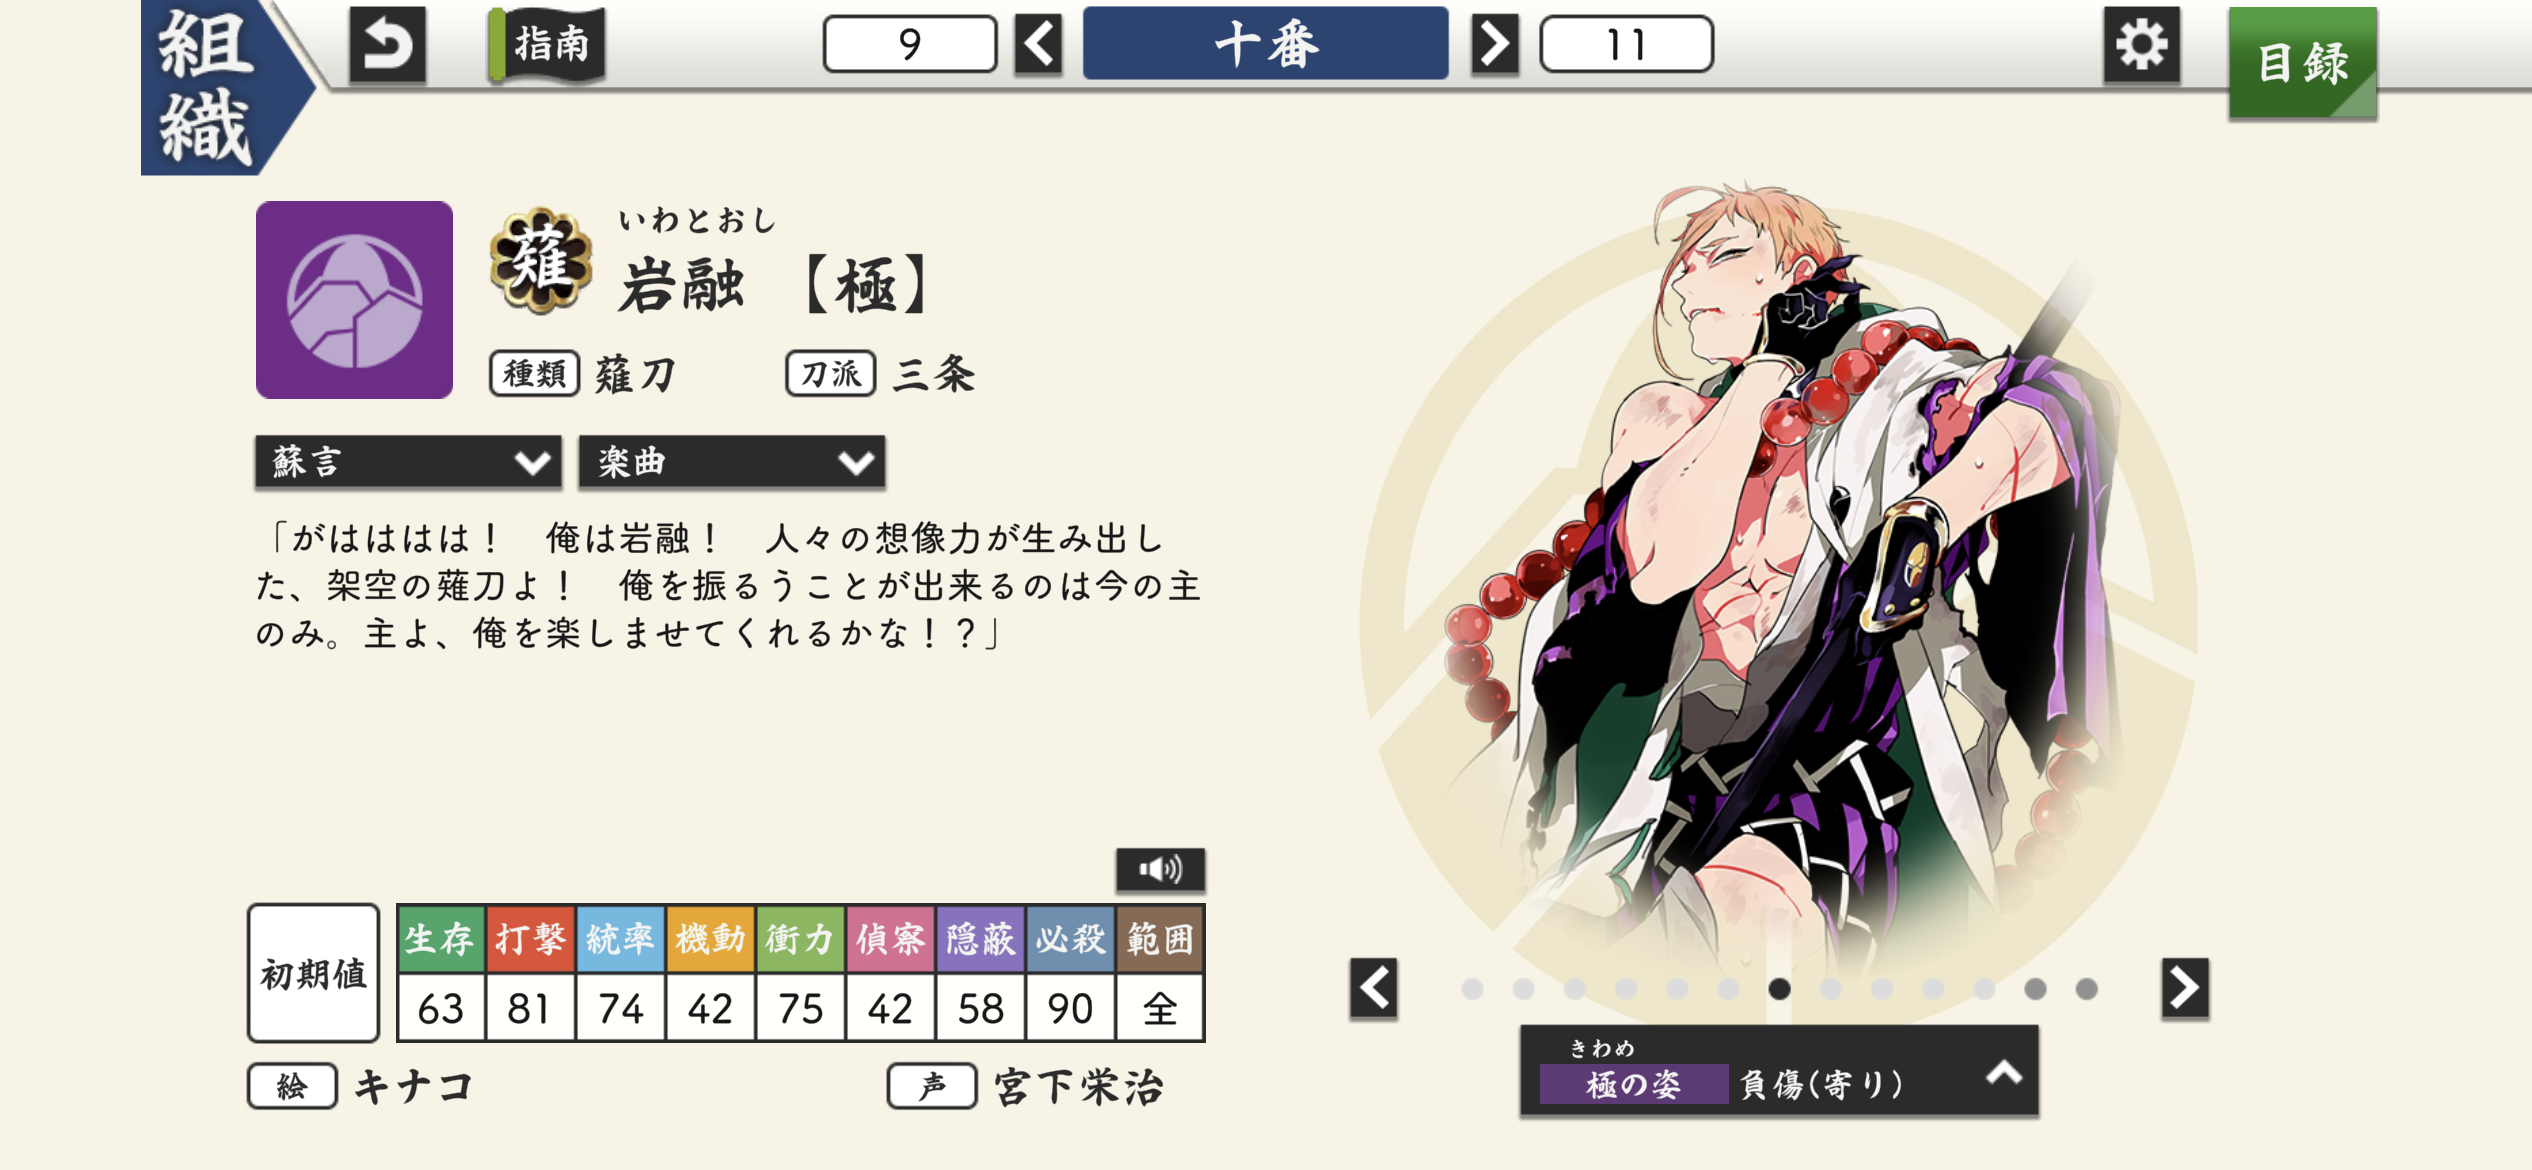The height and width of the screenshot is (1170, 2532).
Task: Click the 薙 weapon type badge icon
Action: 541,261
